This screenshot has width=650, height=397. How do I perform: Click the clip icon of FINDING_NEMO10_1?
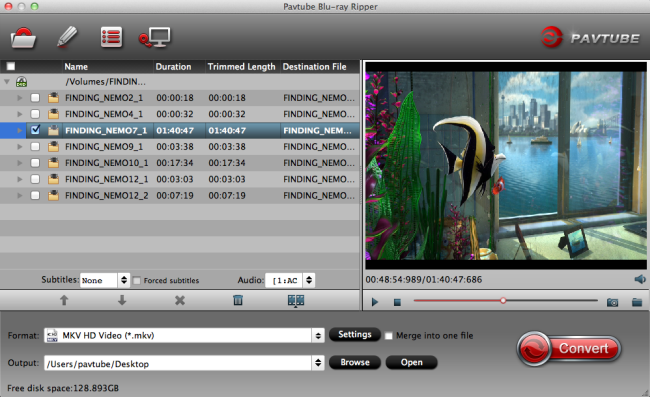point(53,163)
